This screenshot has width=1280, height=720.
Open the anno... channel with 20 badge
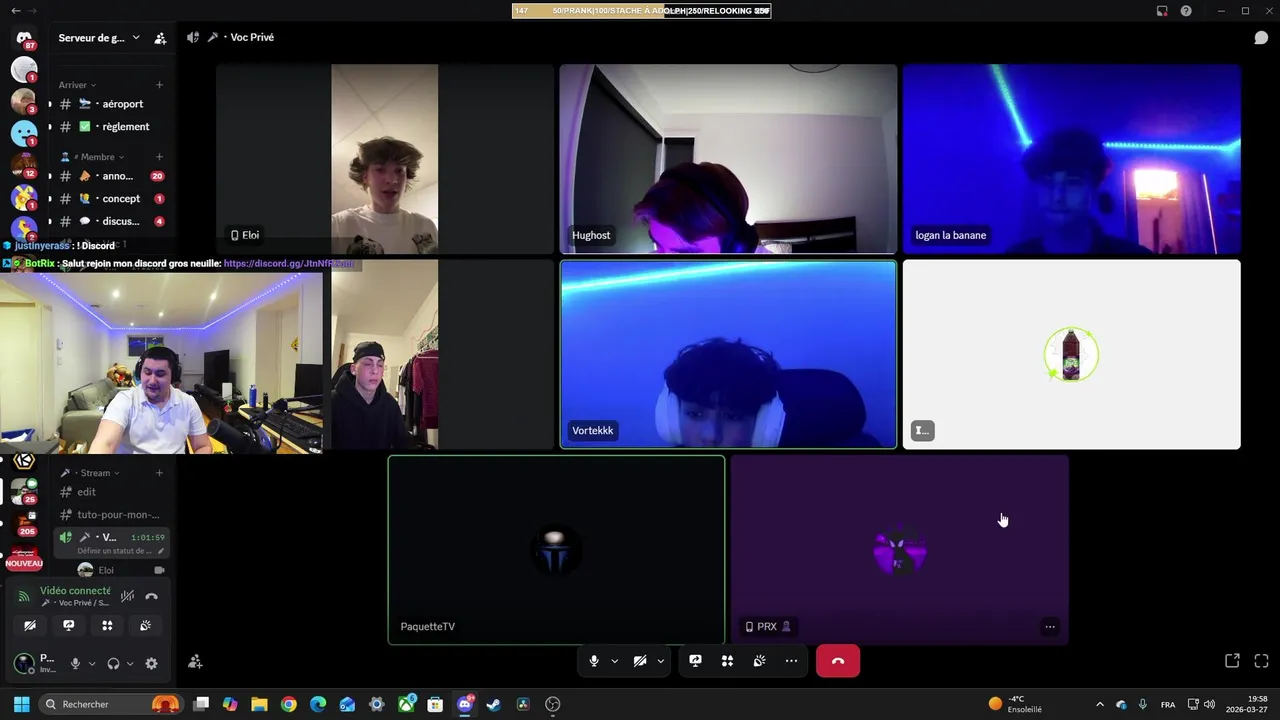coord(110,176)
